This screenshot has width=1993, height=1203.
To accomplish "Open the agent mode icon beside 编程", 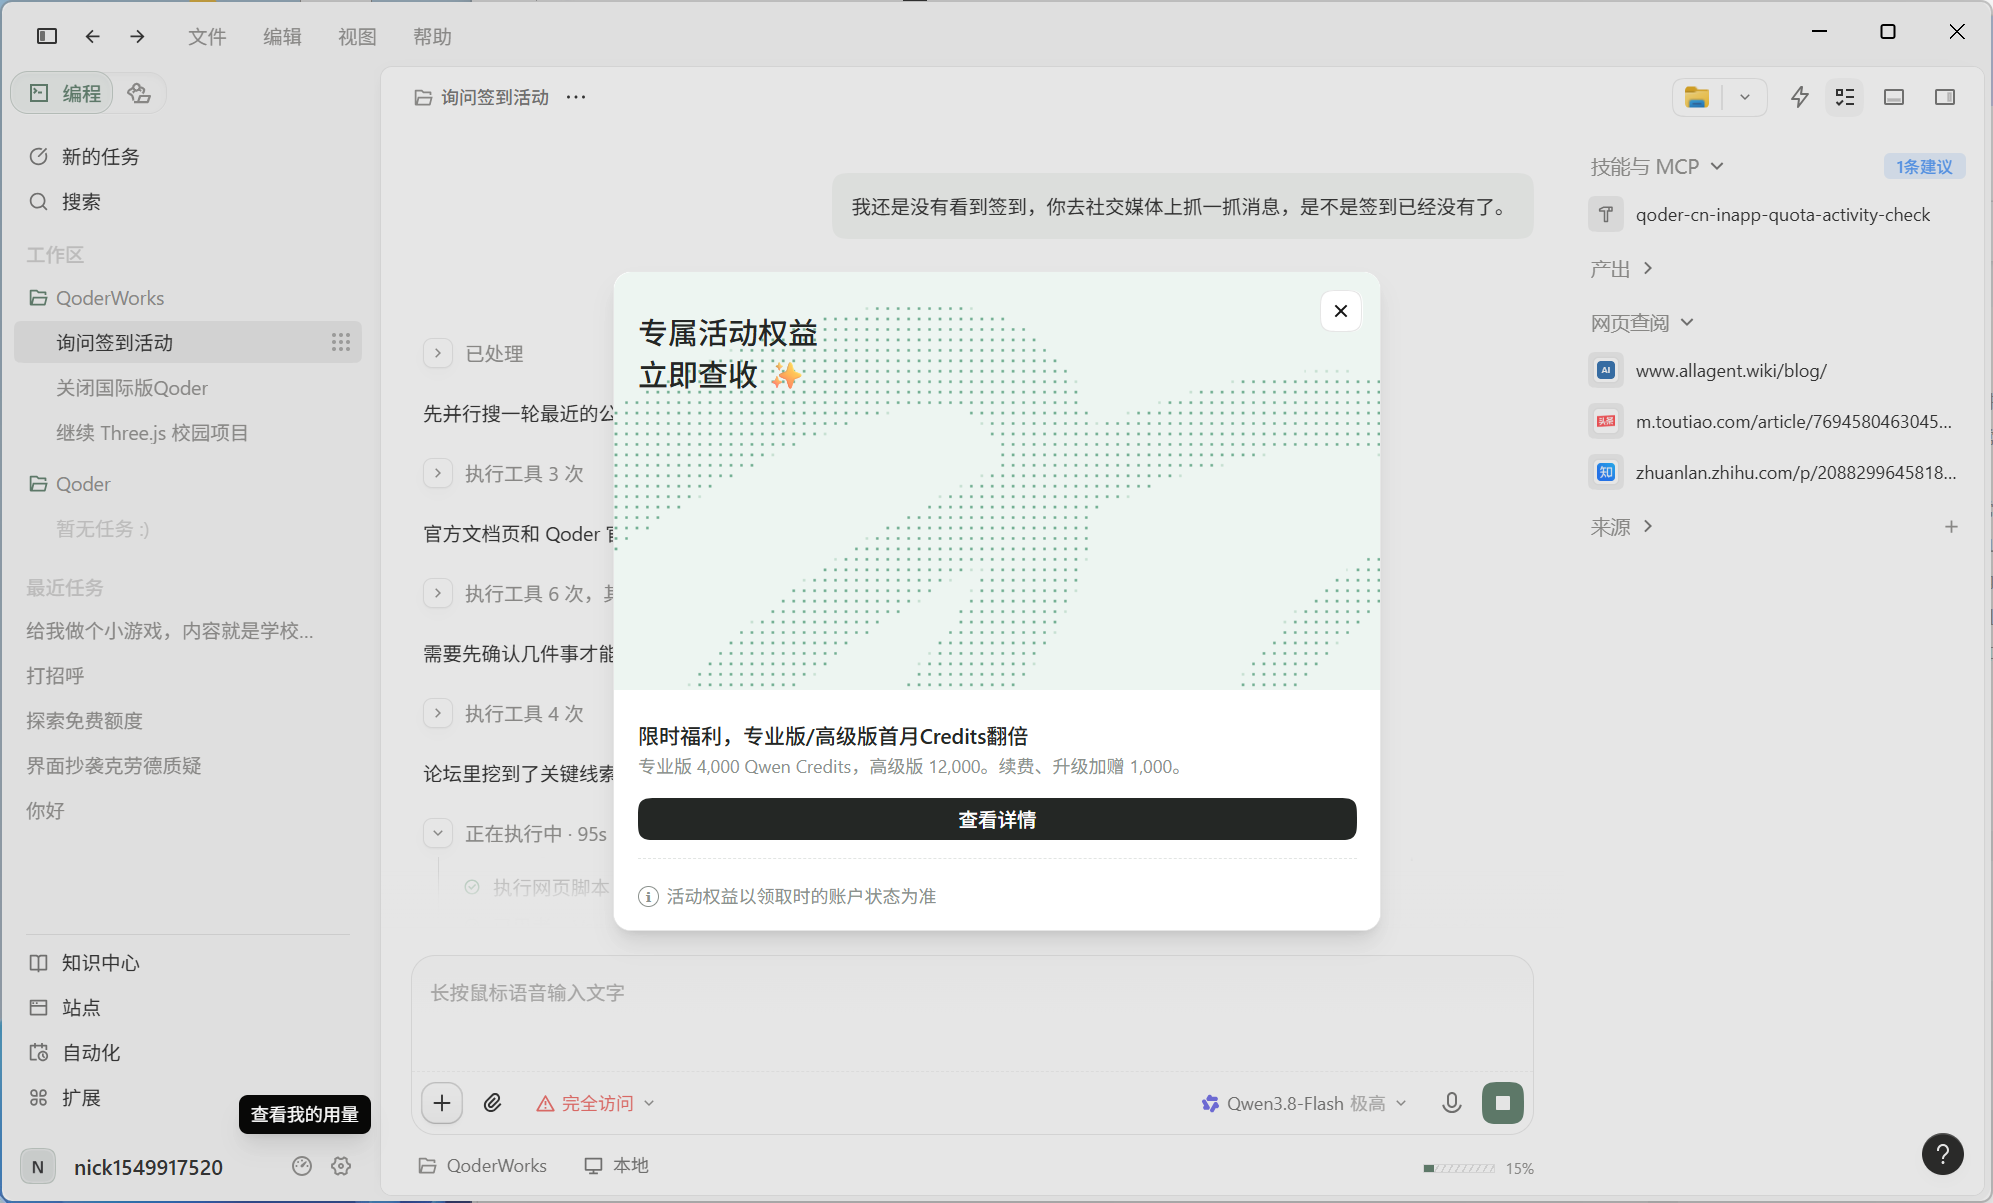I will [140, 93].
